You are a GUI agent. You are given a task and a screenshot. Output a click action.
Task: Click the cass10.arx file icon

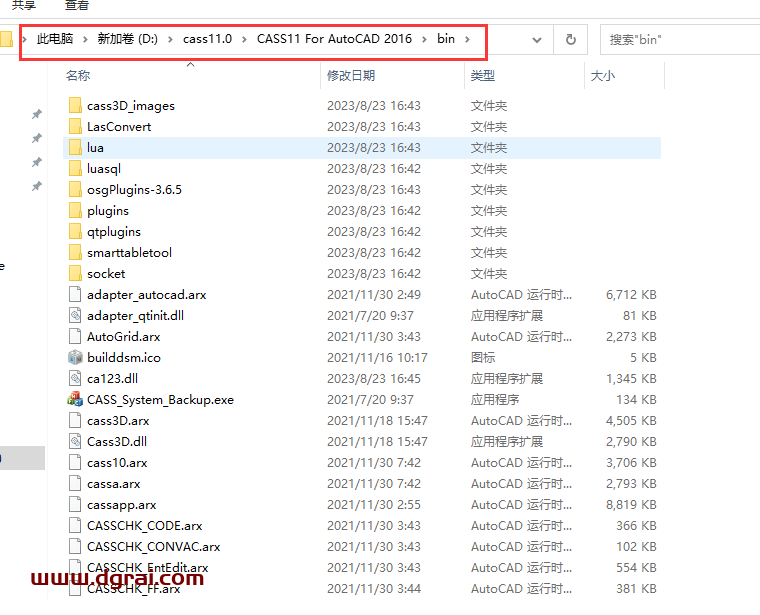(x=75, y=462)
